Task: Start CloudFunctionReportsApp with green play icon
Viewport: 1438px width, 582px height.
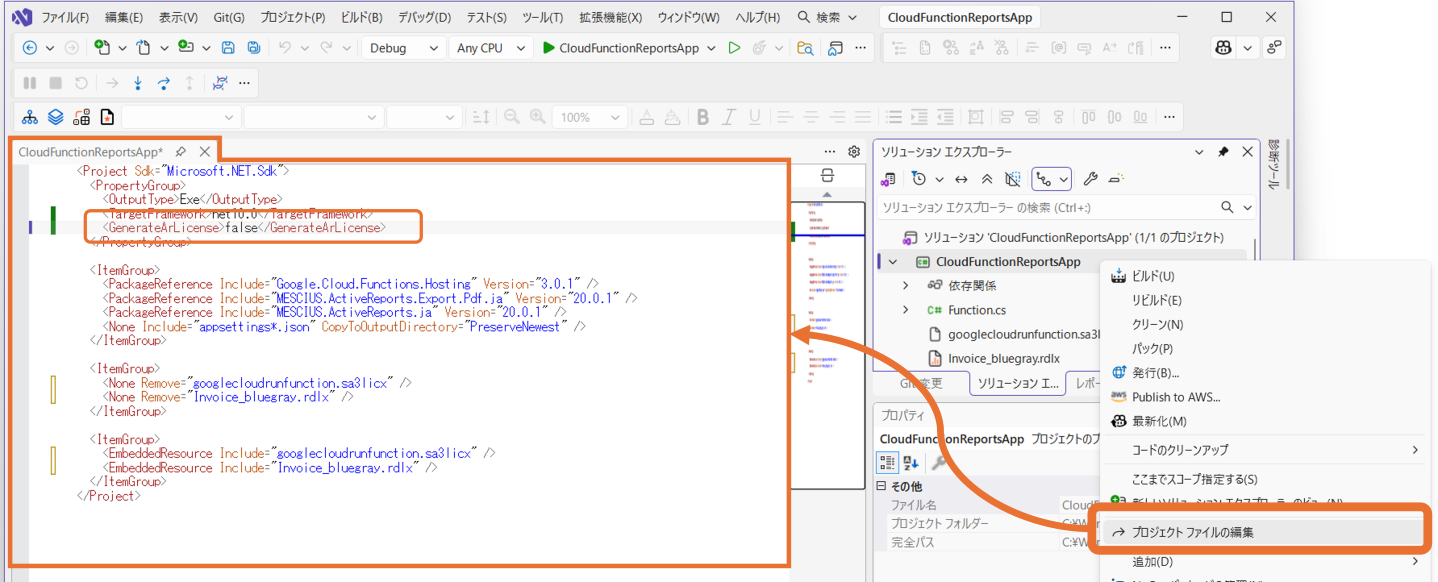Action: coord(549,48)
